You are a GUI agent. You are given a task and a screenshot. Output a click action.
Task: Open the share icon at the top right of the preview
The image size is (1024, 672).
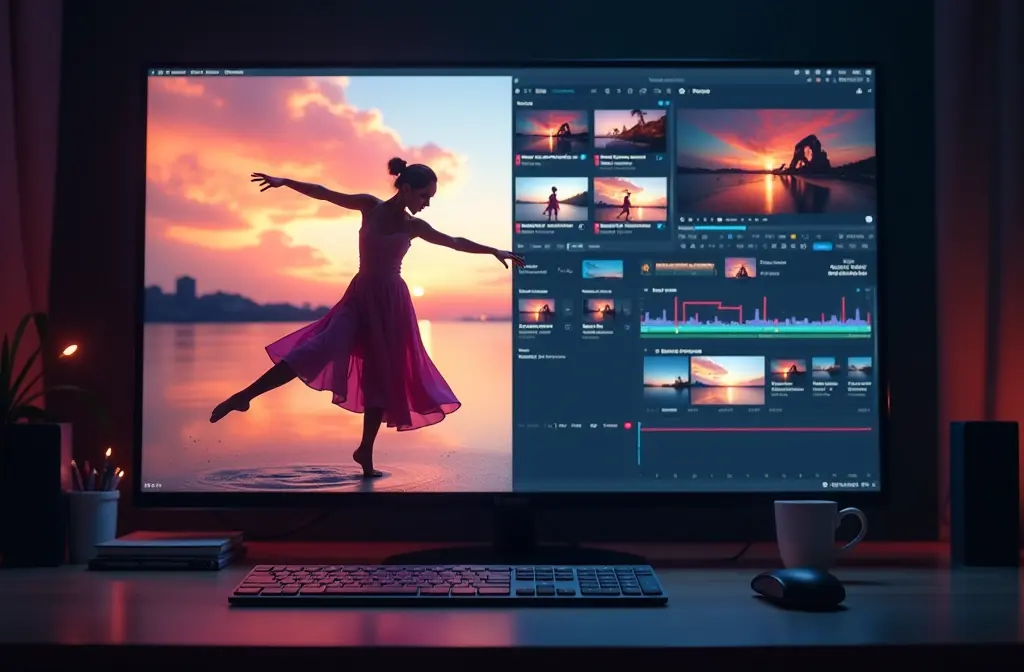pyautogui.click(x=857, y=90)
